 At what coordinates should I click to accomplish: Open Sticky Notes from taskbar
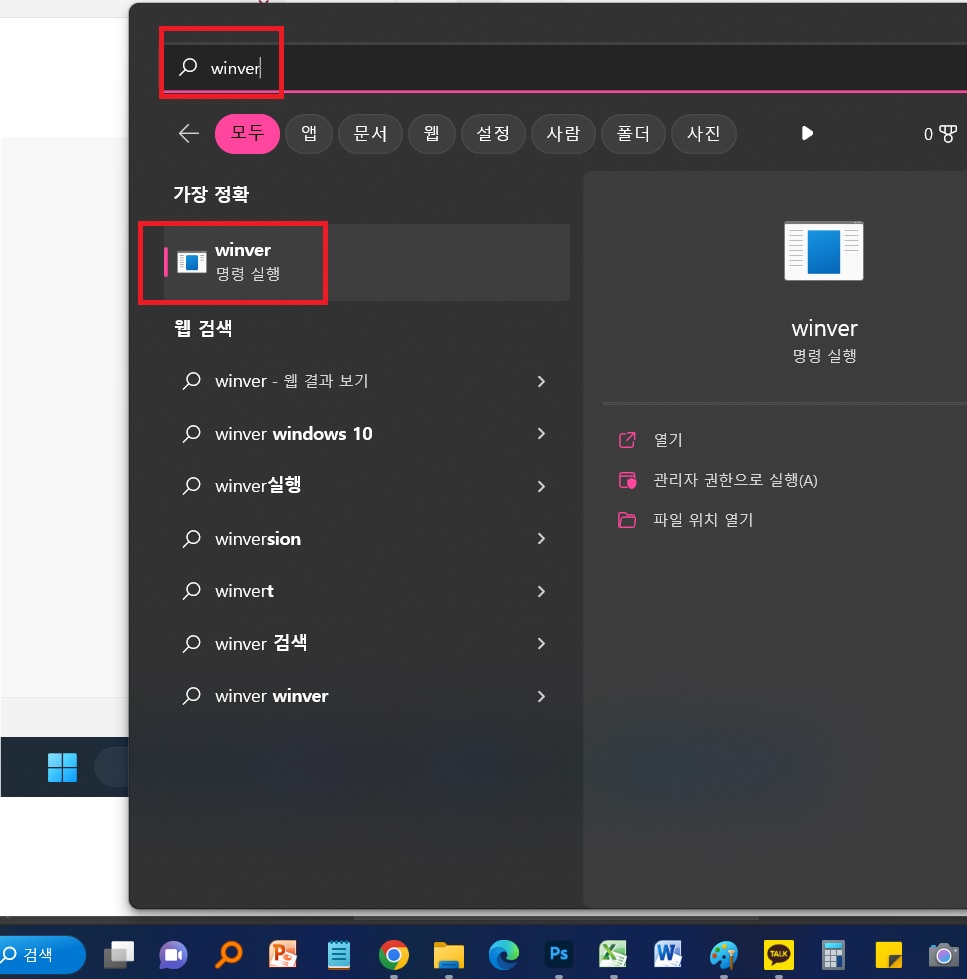(888, 955)
